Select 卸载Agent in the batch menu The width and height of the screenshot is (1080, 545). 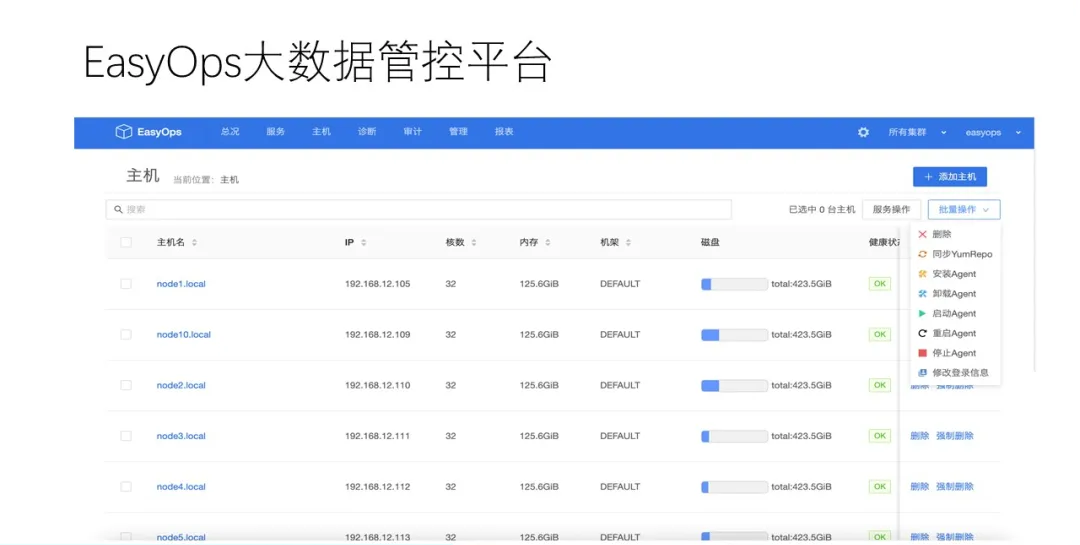tap(955, 294)
